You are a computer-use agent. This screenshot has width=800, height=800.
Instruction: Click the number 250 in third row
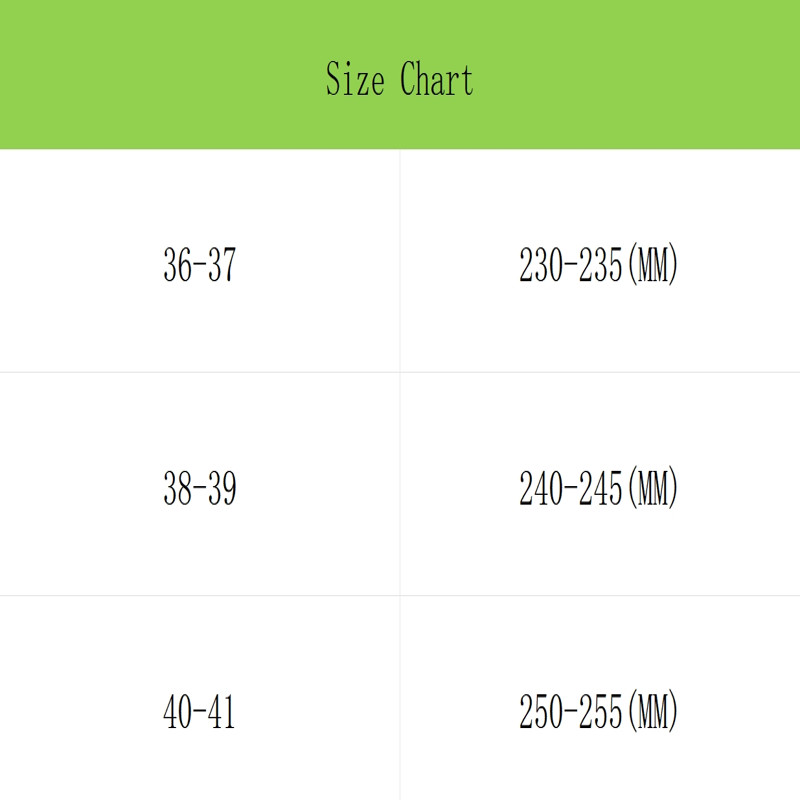click(541, 713)
